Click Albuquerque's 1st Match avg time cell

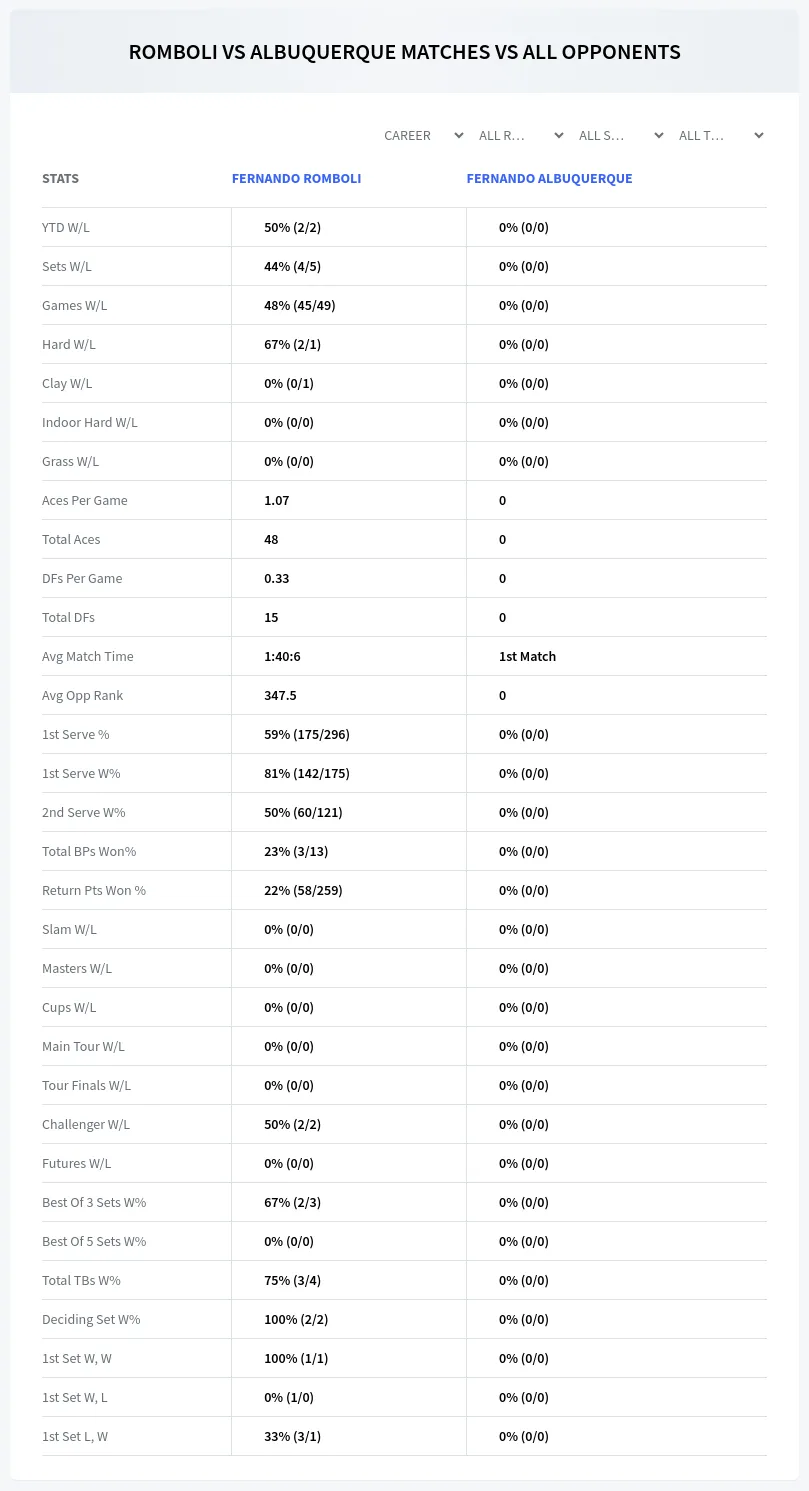click(x=527, y=656)
